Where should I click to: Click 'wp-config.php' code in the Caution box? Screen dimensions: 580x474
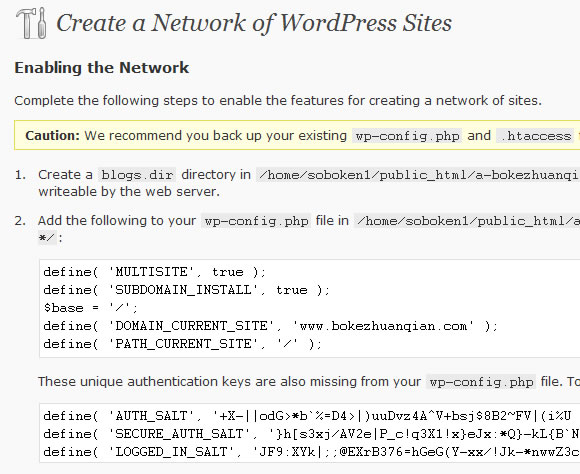click(407, 136)
